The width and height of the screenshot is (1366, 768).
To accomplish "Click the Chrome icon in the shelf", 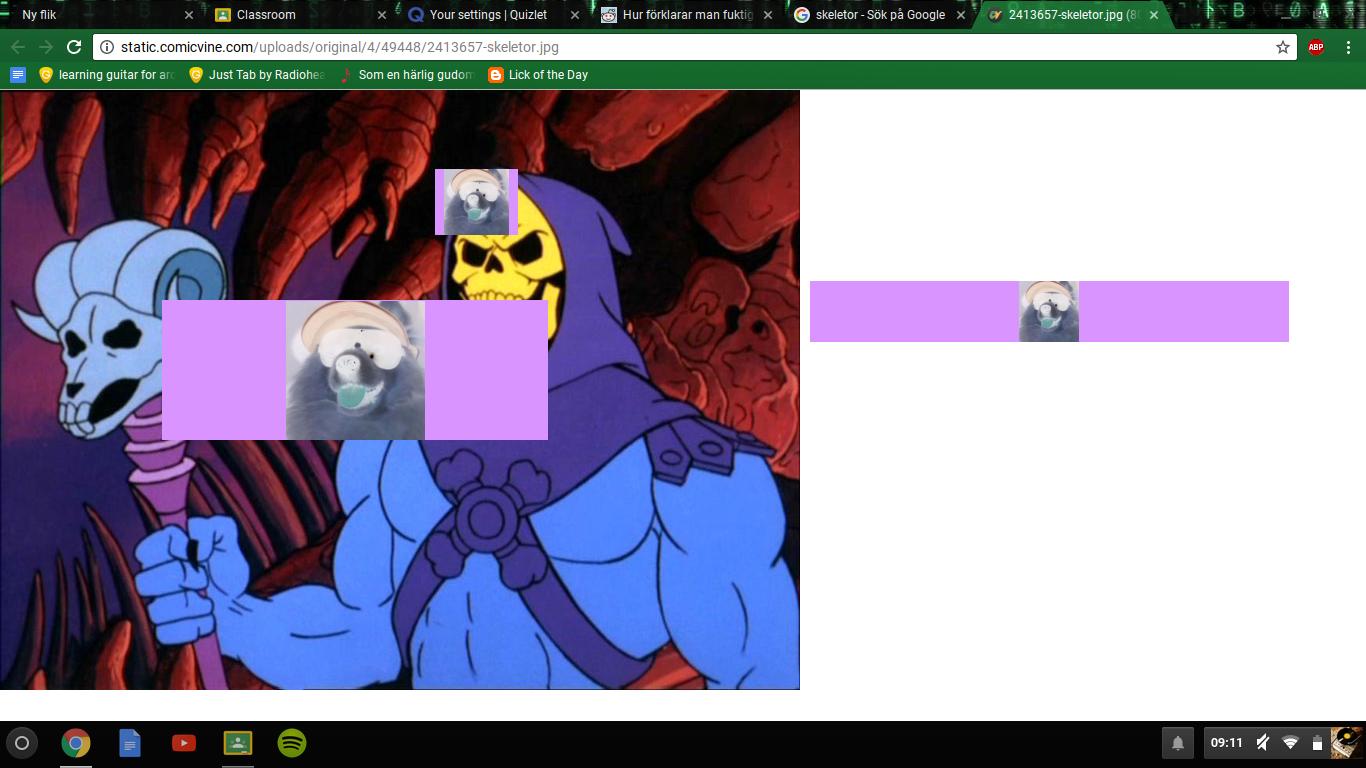I will point(76,743).
